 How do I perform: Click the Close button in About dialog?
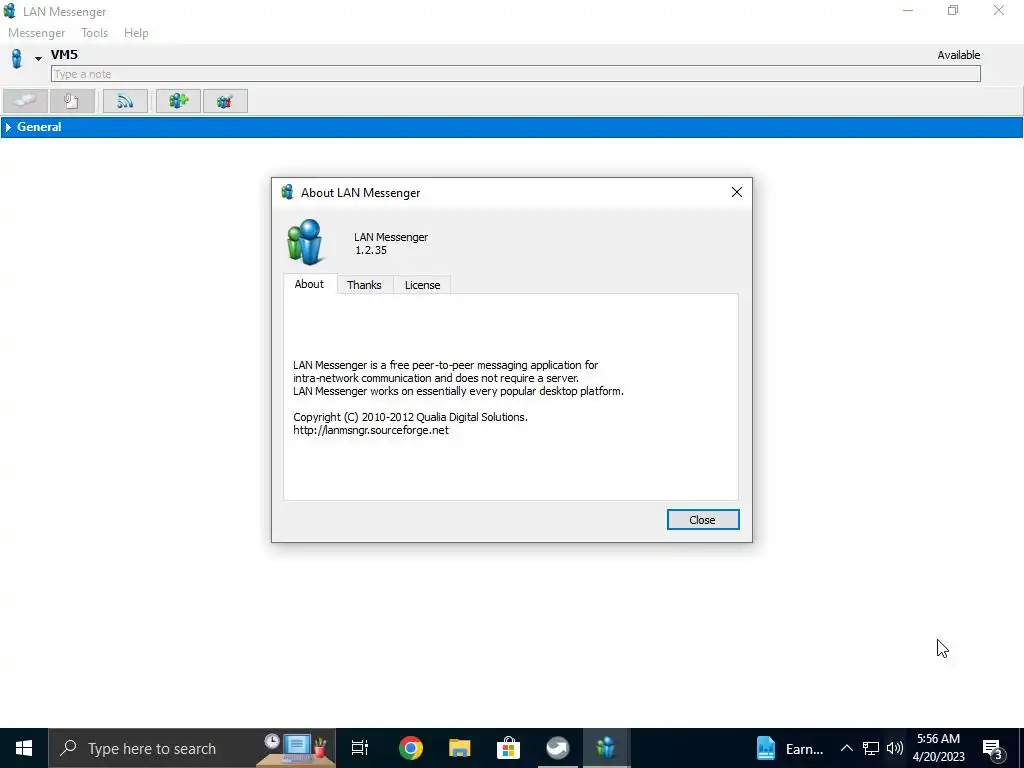[703, 520]
